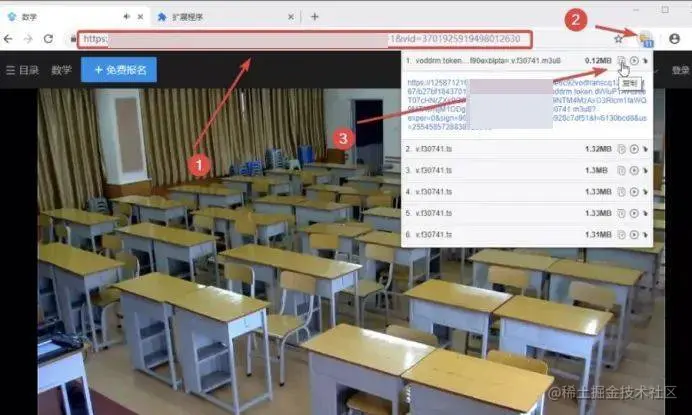Go back to the previous page
Viewport: 692px width, 415px height.
click(8, 39)
